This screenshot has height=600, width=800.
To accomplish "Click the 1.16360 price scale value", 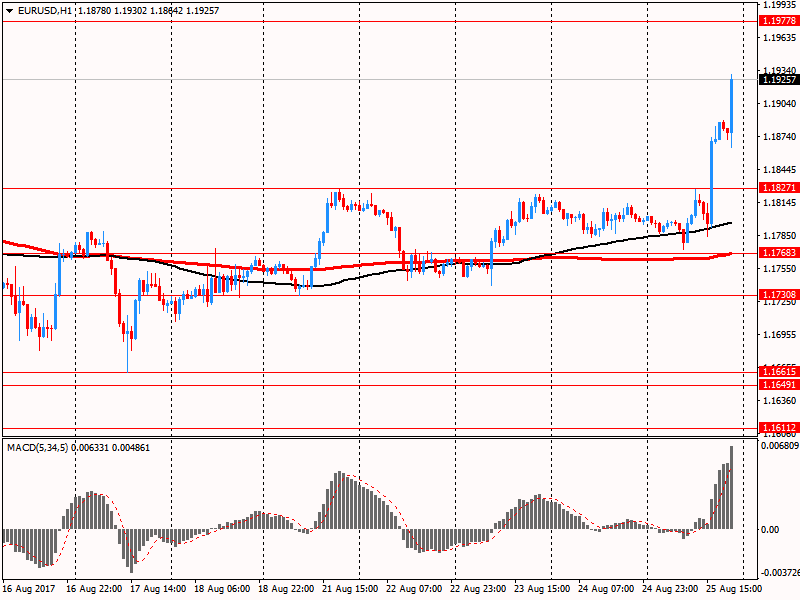I will [x=780, y=401].
